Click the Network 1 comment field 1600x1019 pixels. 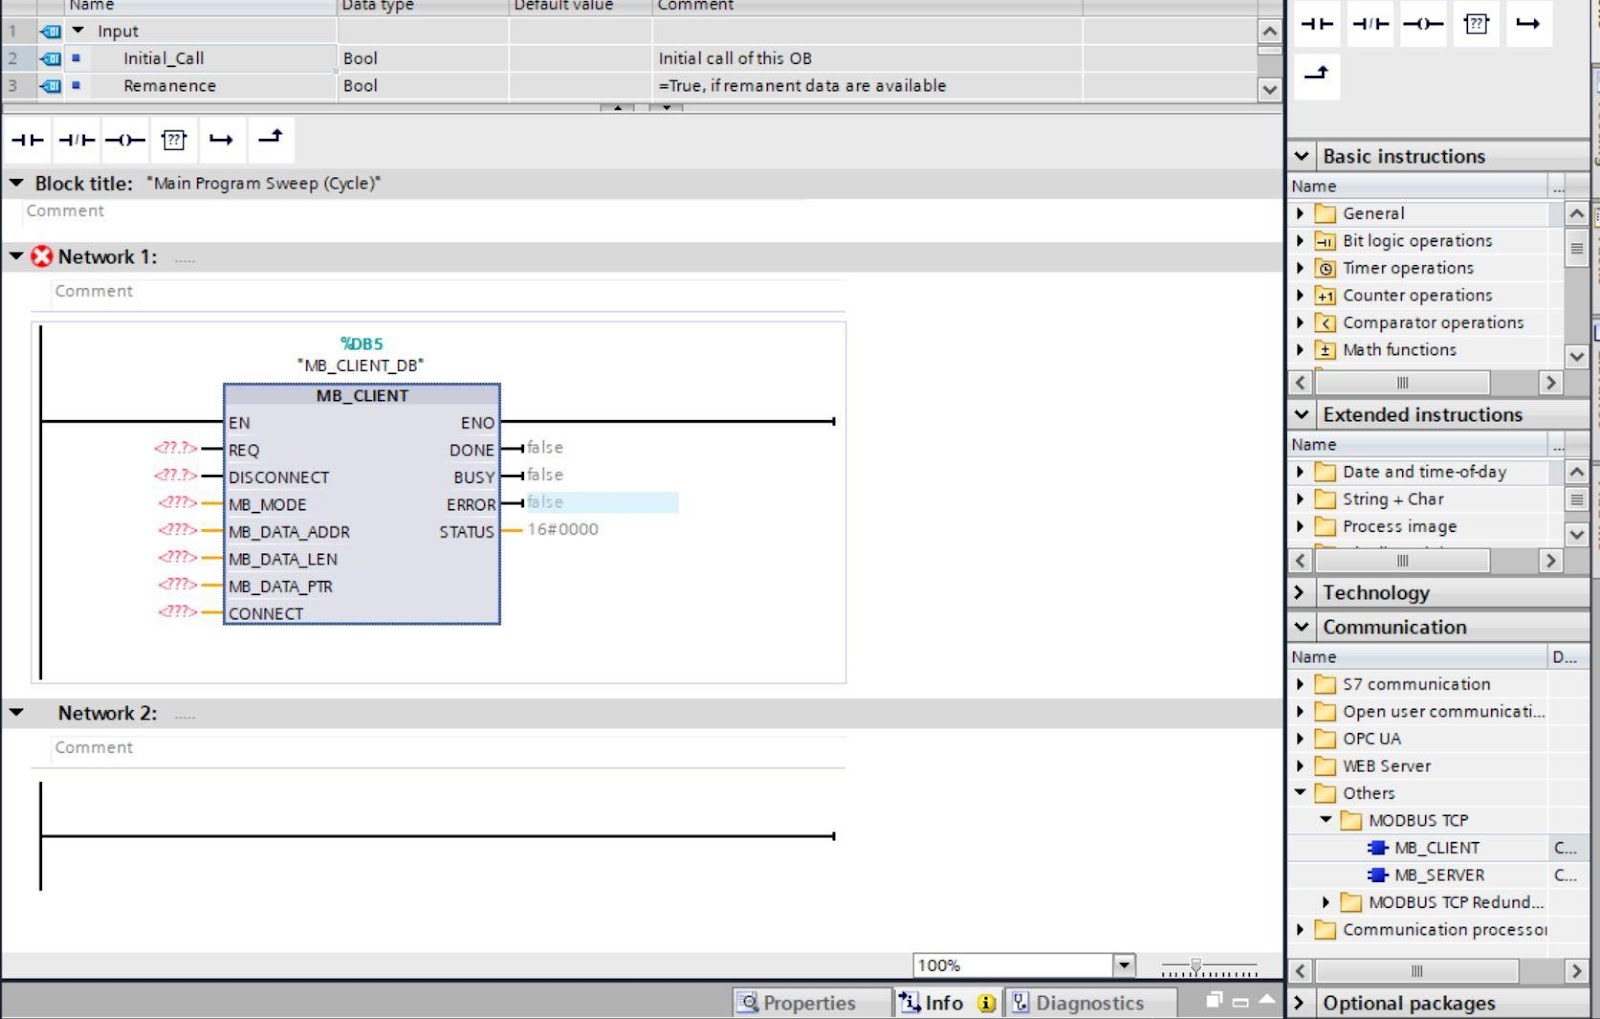point(94,291)
